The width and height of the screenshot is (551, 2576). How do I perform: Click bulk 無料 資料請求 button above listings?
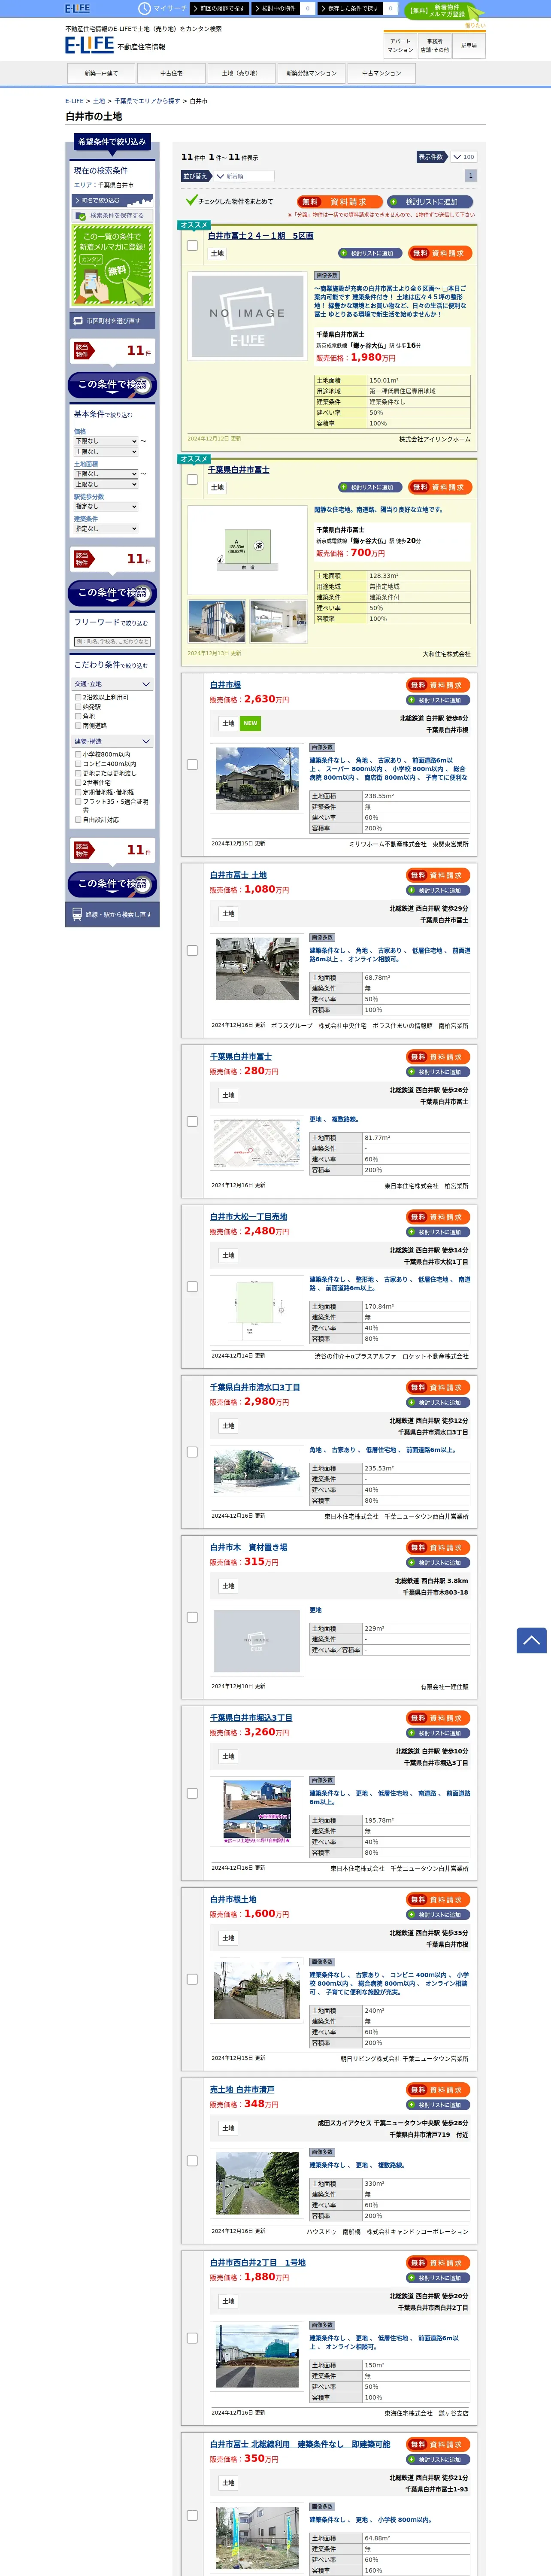[x=339, y=202]
